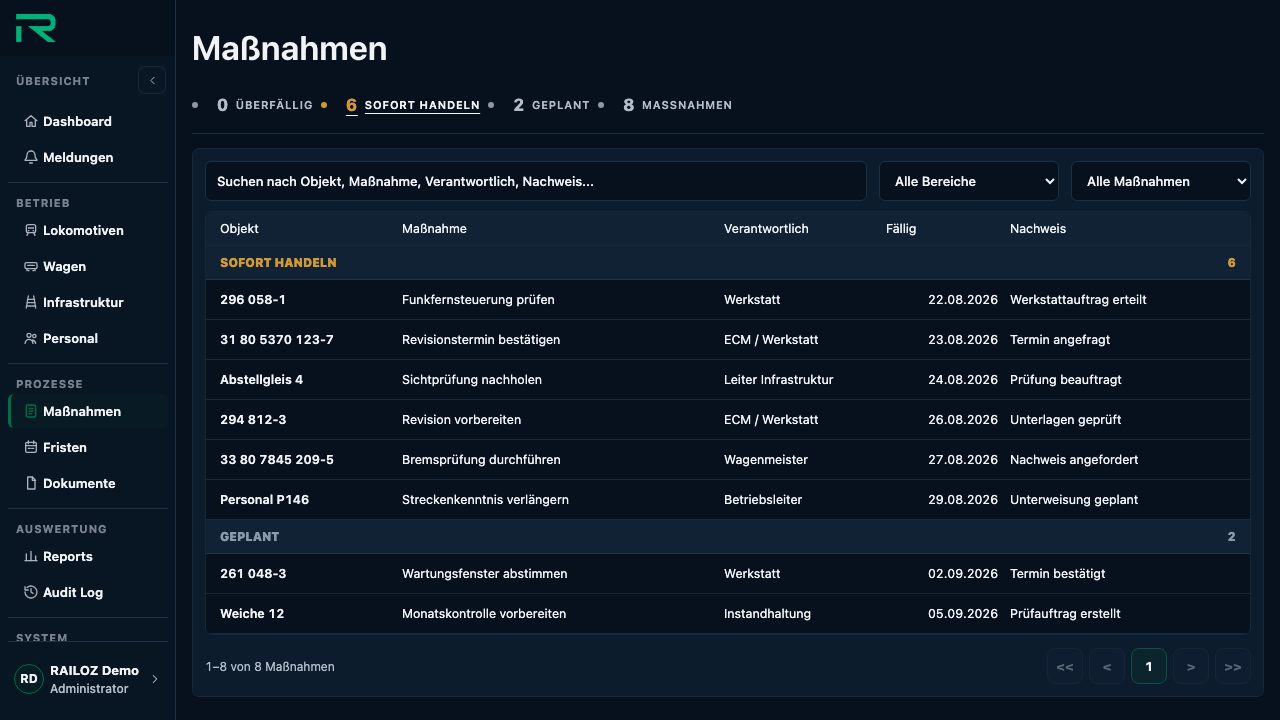Click "Streckenkenntnis verlängern" cell
1280x720 pixels.
point(485,500)
